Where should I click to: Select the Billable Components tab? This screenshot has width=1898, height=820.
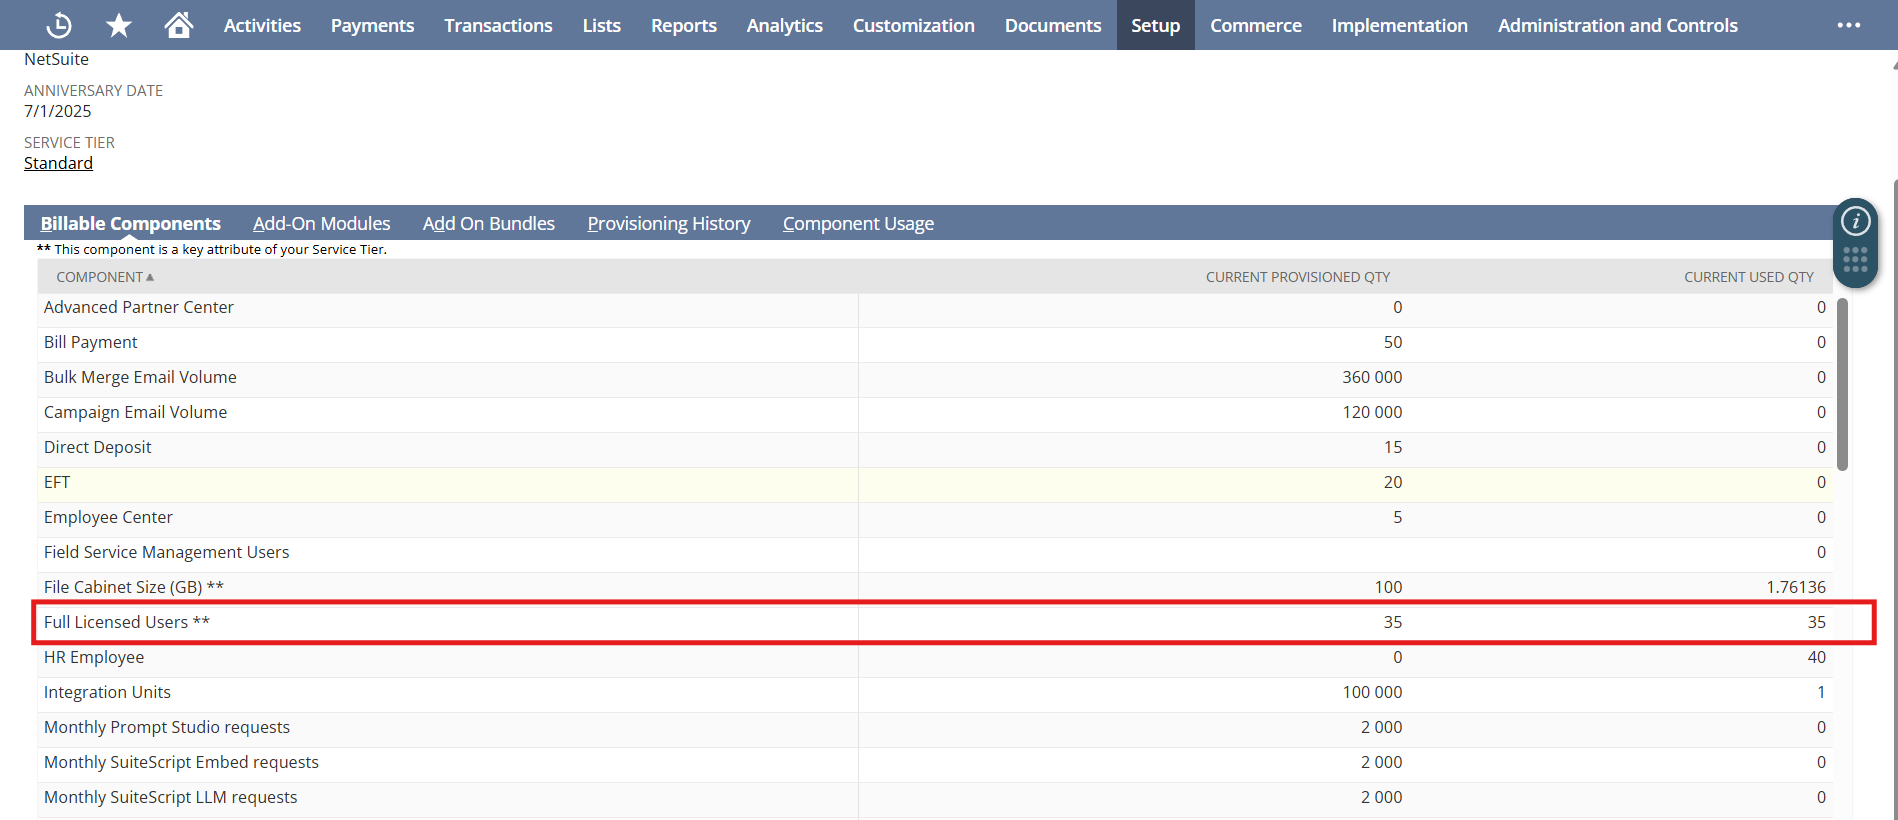(x=130, y=224)
